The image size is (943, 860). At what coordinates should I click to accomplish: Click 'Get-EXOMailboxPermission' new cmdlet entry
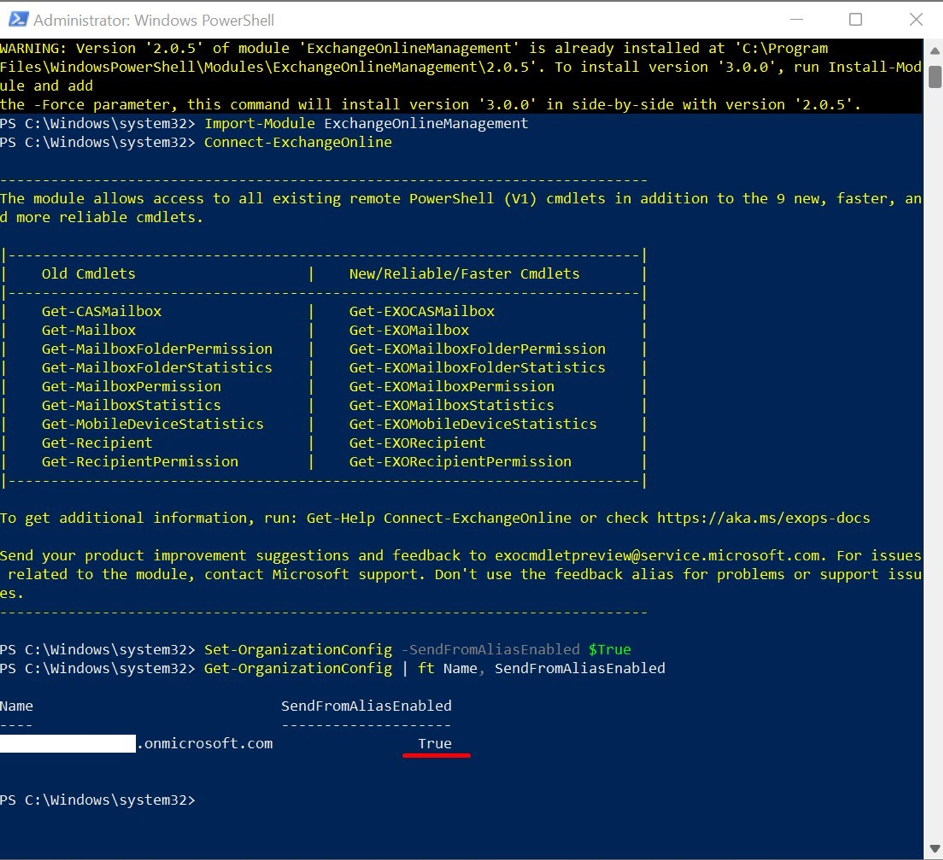click(x=452, y=387)
